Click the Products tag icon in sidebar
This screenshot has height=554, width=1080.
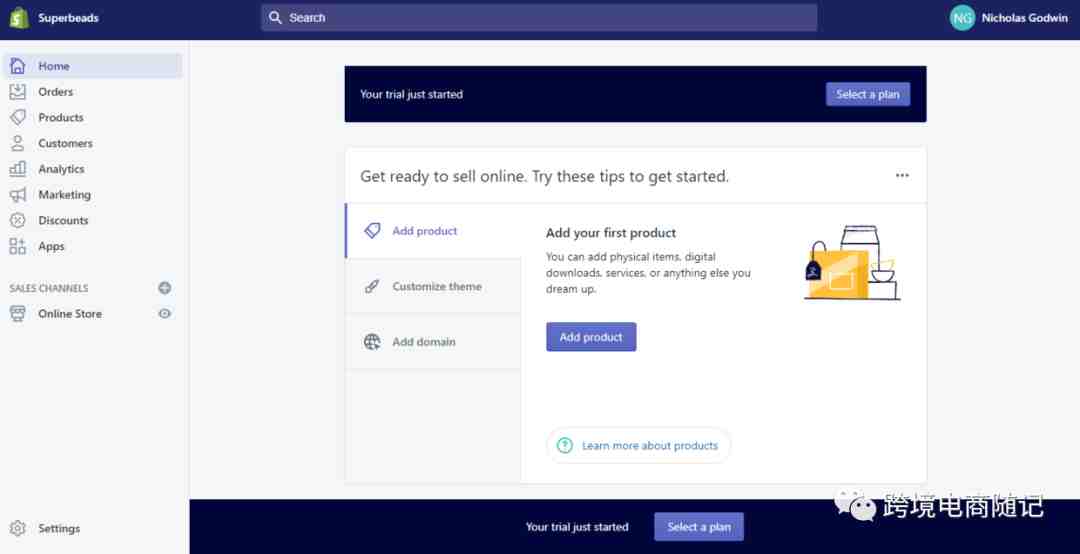coord(18,117)
